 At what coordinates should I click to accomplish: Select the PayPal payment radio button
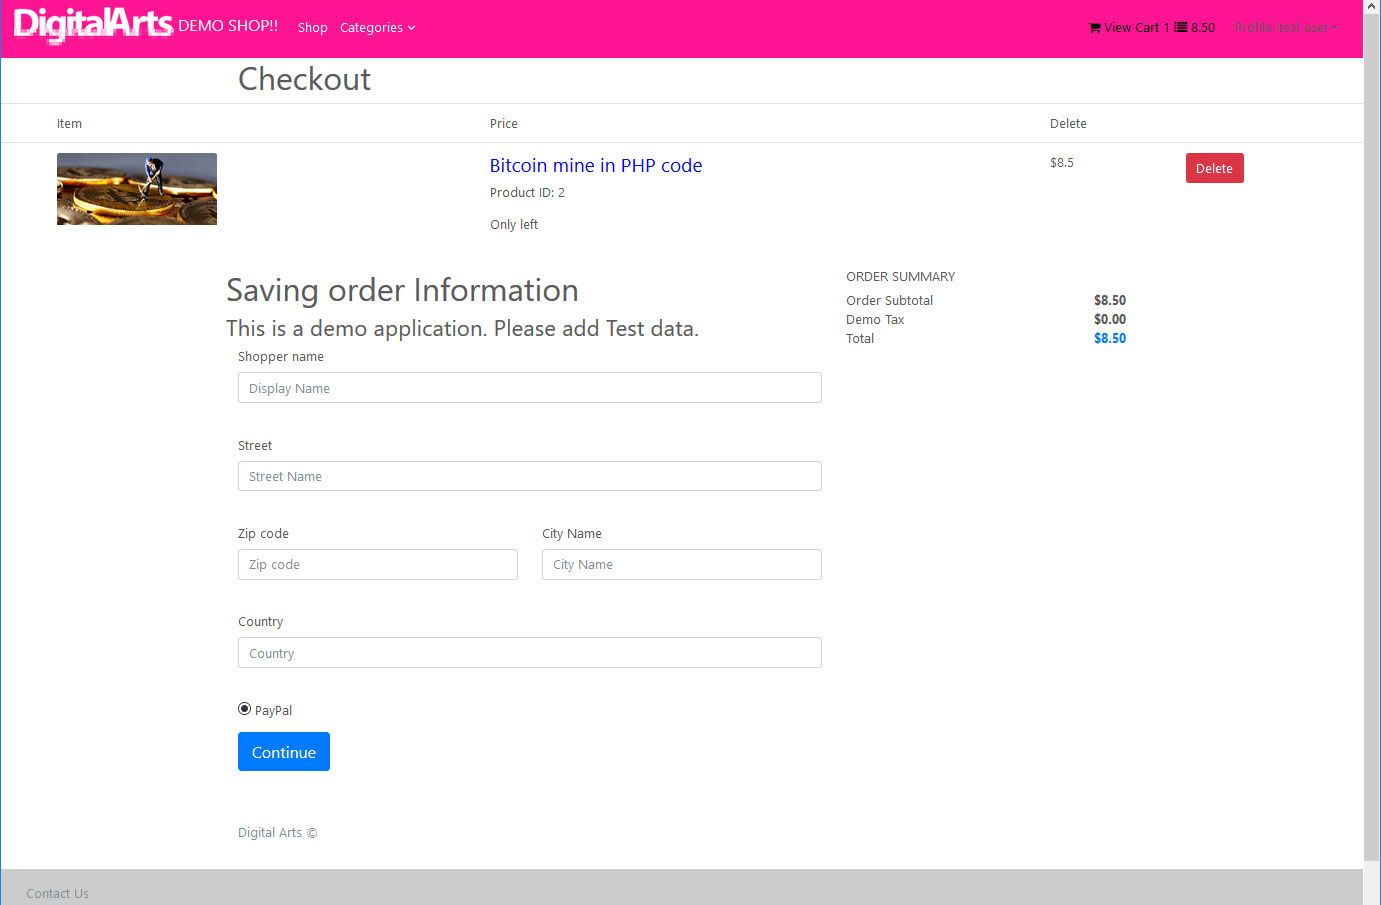coord(244,709)
